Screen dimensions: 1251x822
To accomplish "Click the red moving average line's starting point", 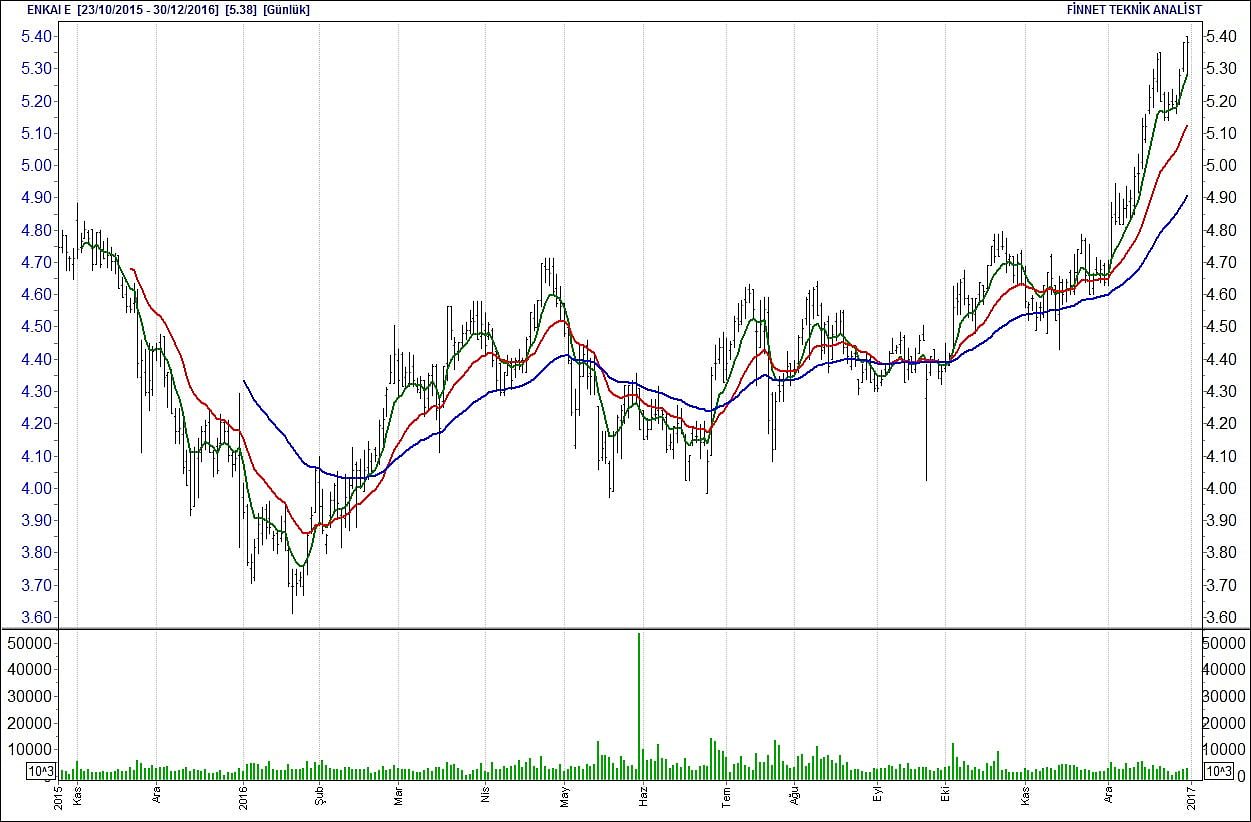I will pos(133,269).
